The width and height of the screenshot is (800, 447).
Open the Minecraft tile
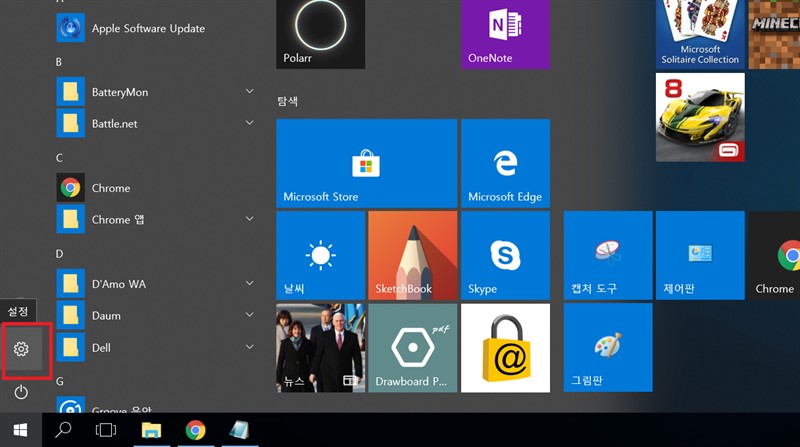[x=774, y=34]
